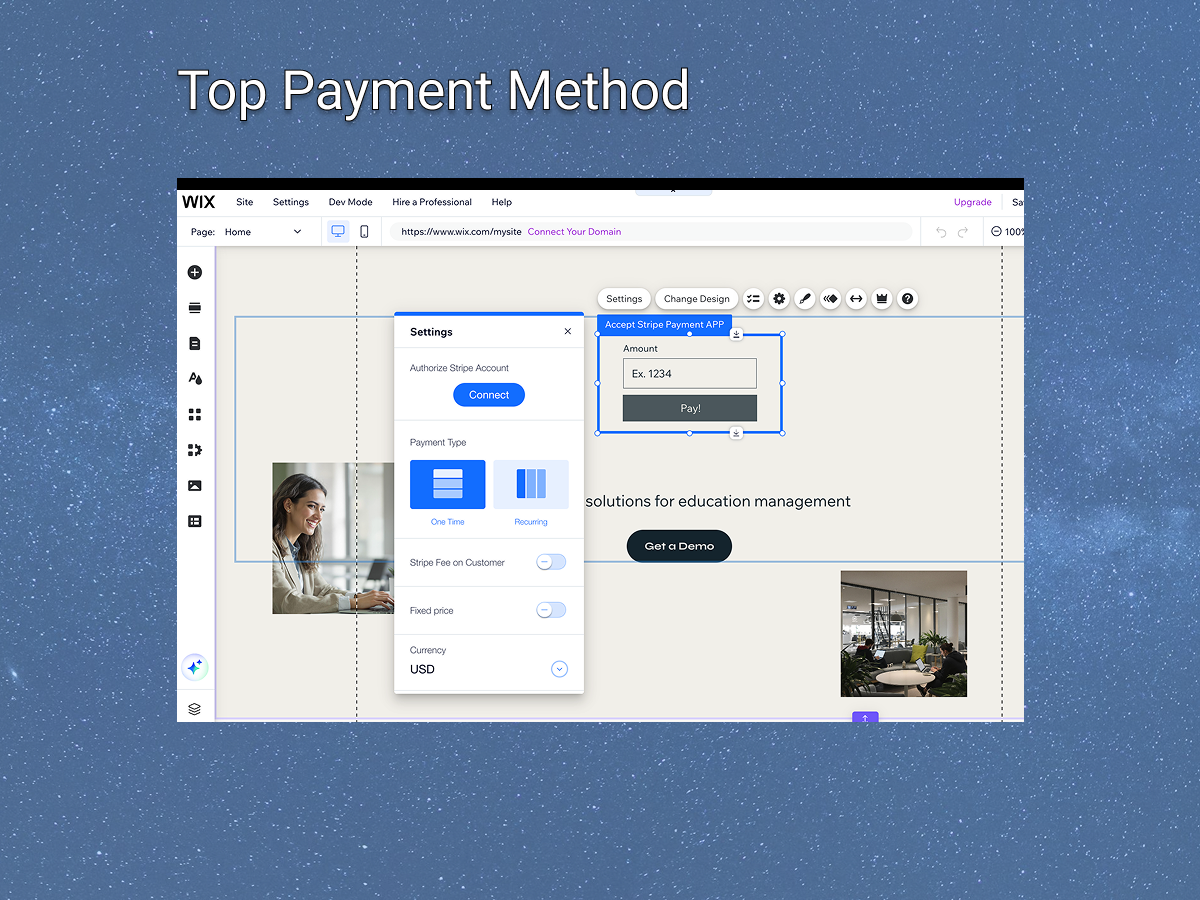Open the CMS content manager icon
Screen dimensions: 1200x900
tap(195, 521)
